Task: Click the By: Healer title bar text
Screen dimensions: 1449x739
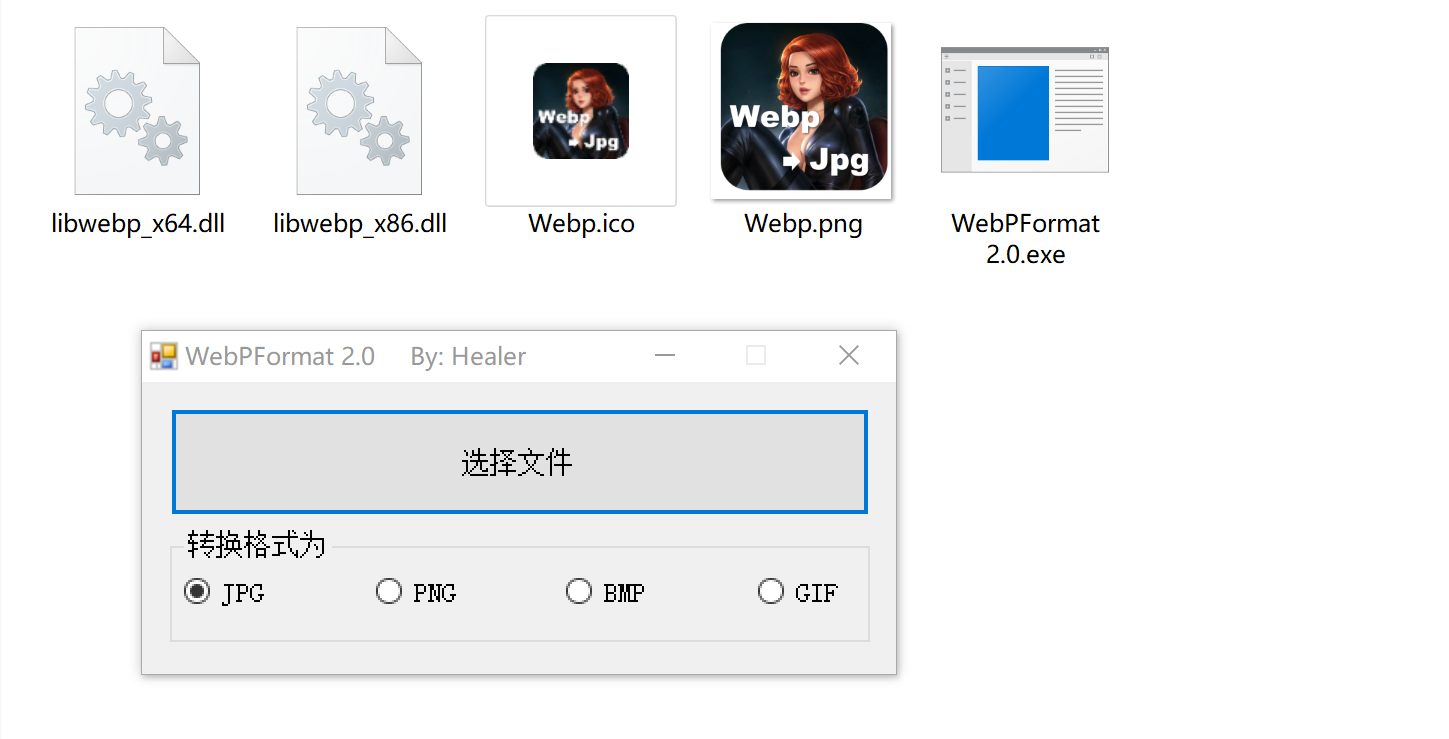Action: tap(467, 356)
